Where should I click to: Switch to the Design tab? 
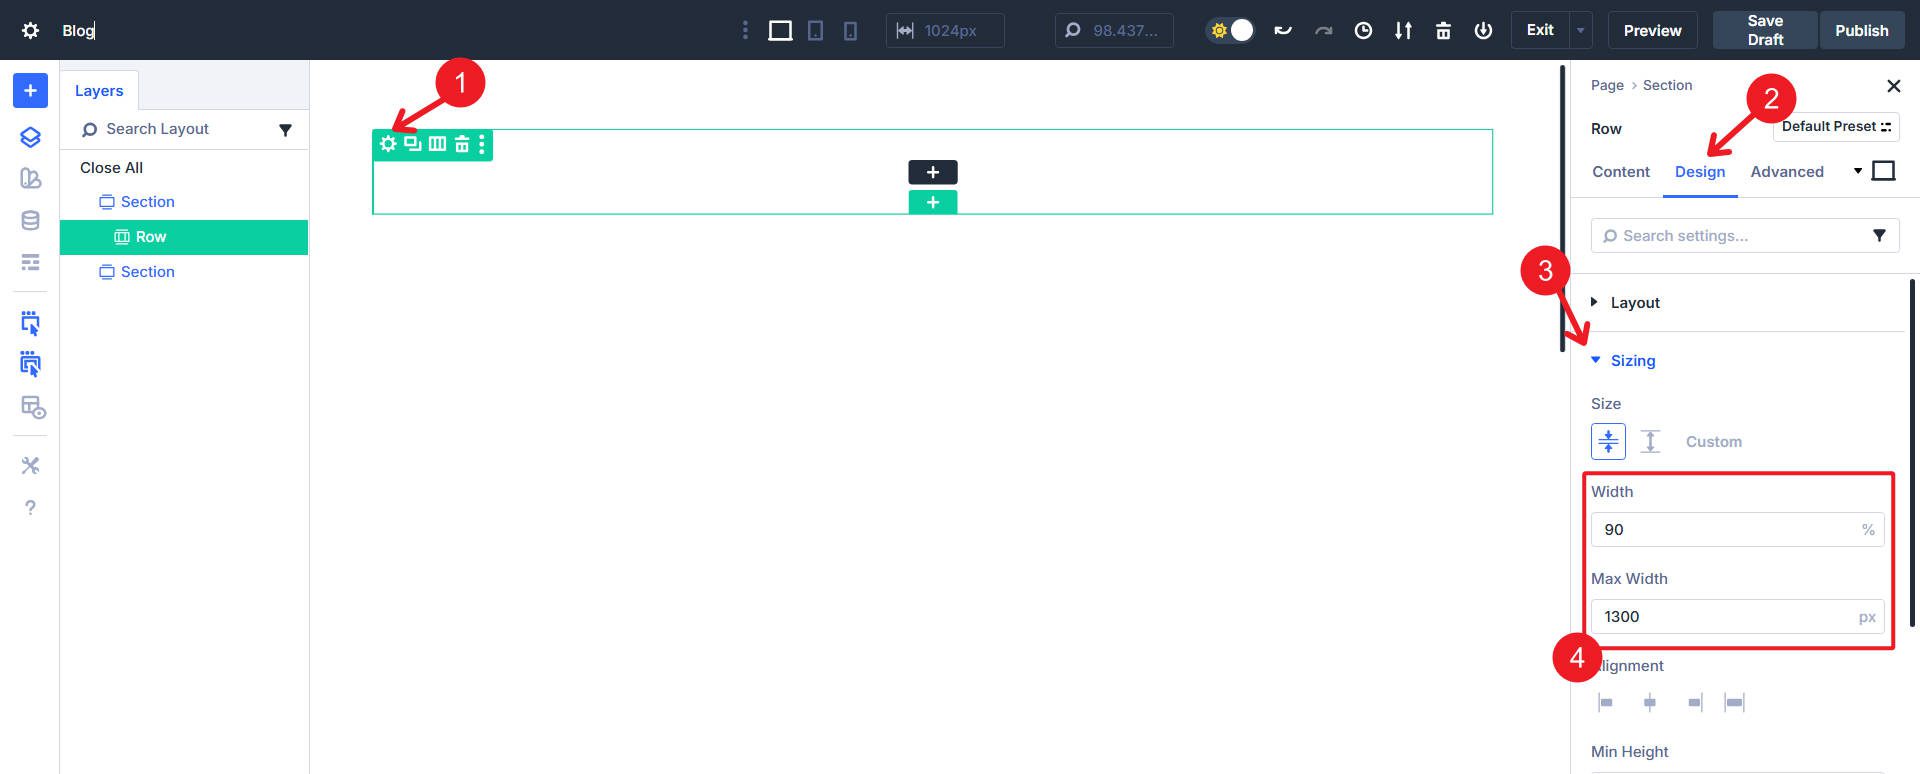1700,172
